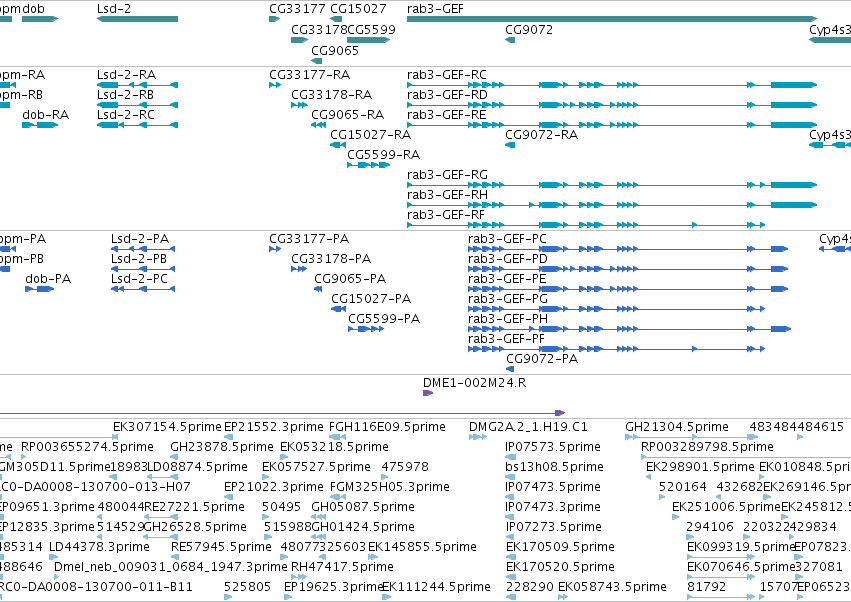The width and height of the screenshot is (851, 602).
Task: Click the EK298901.5prime EST label
Action: tap(700, 467)
